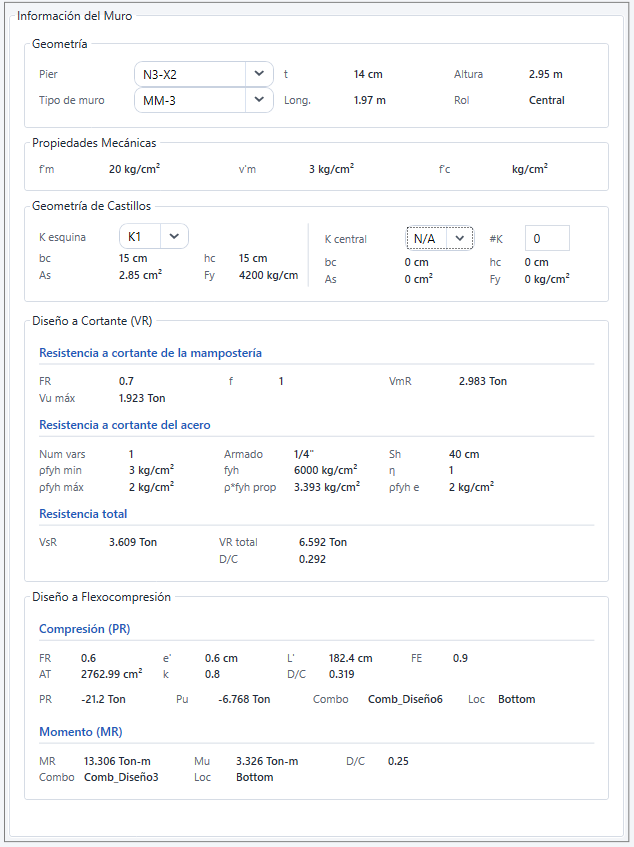Open the K esquina K1 dropdown

[153, 237]
